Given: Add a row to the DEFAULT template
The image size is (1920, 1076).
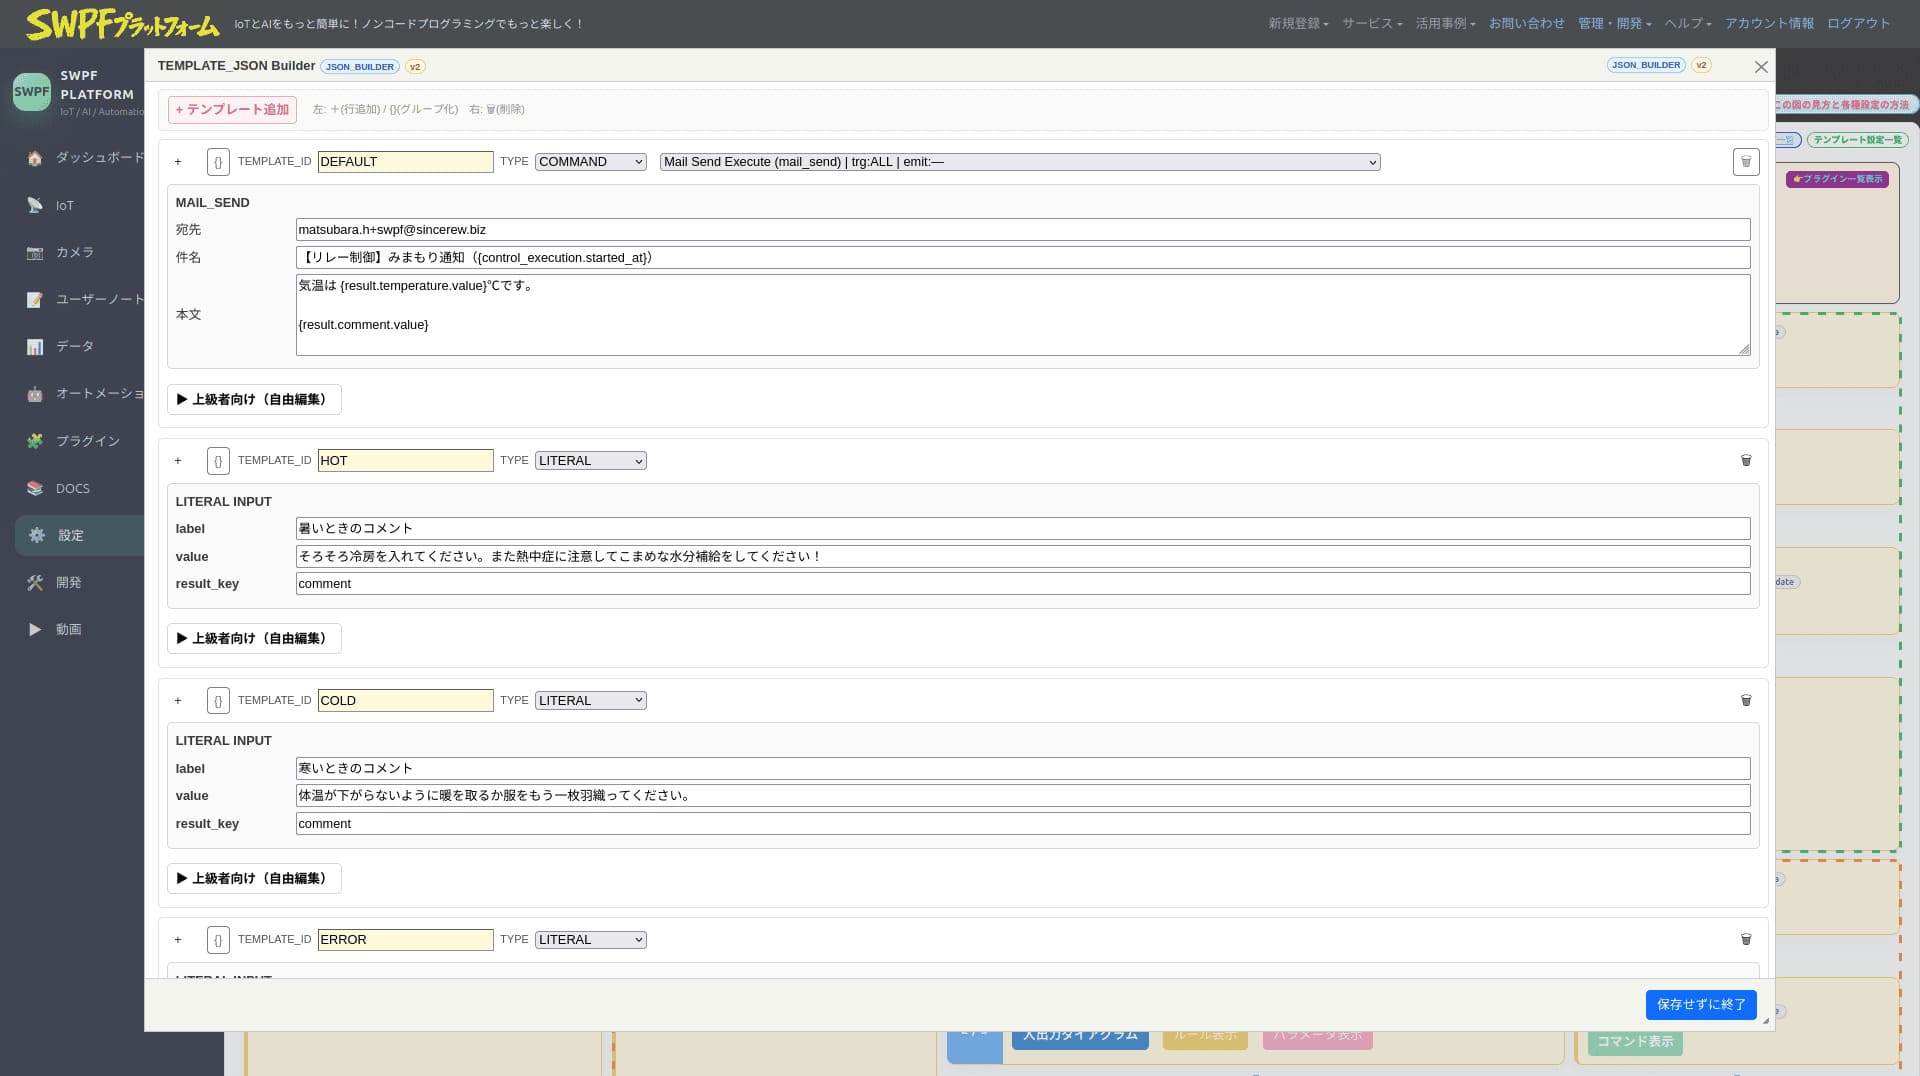Looking at the screenshot, I should [x=178, y=162].
